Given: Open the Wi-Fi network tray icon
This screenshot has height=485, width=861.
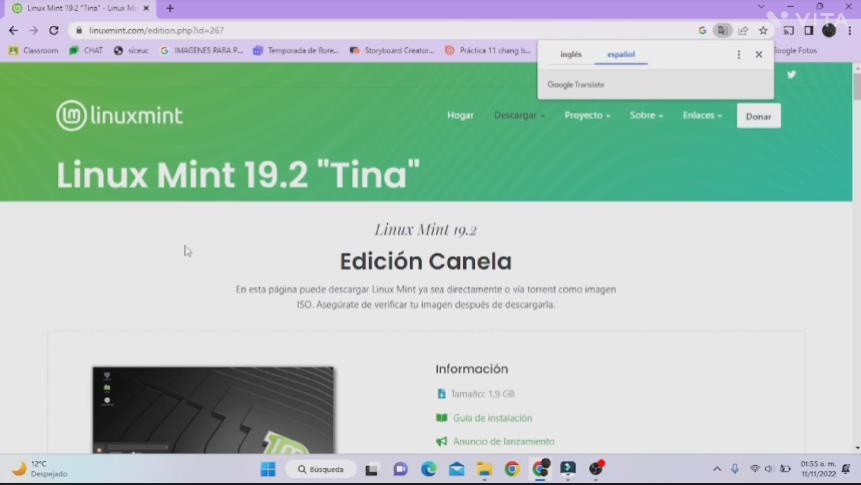Looking at the screenshot, I should tap(754, 469).
